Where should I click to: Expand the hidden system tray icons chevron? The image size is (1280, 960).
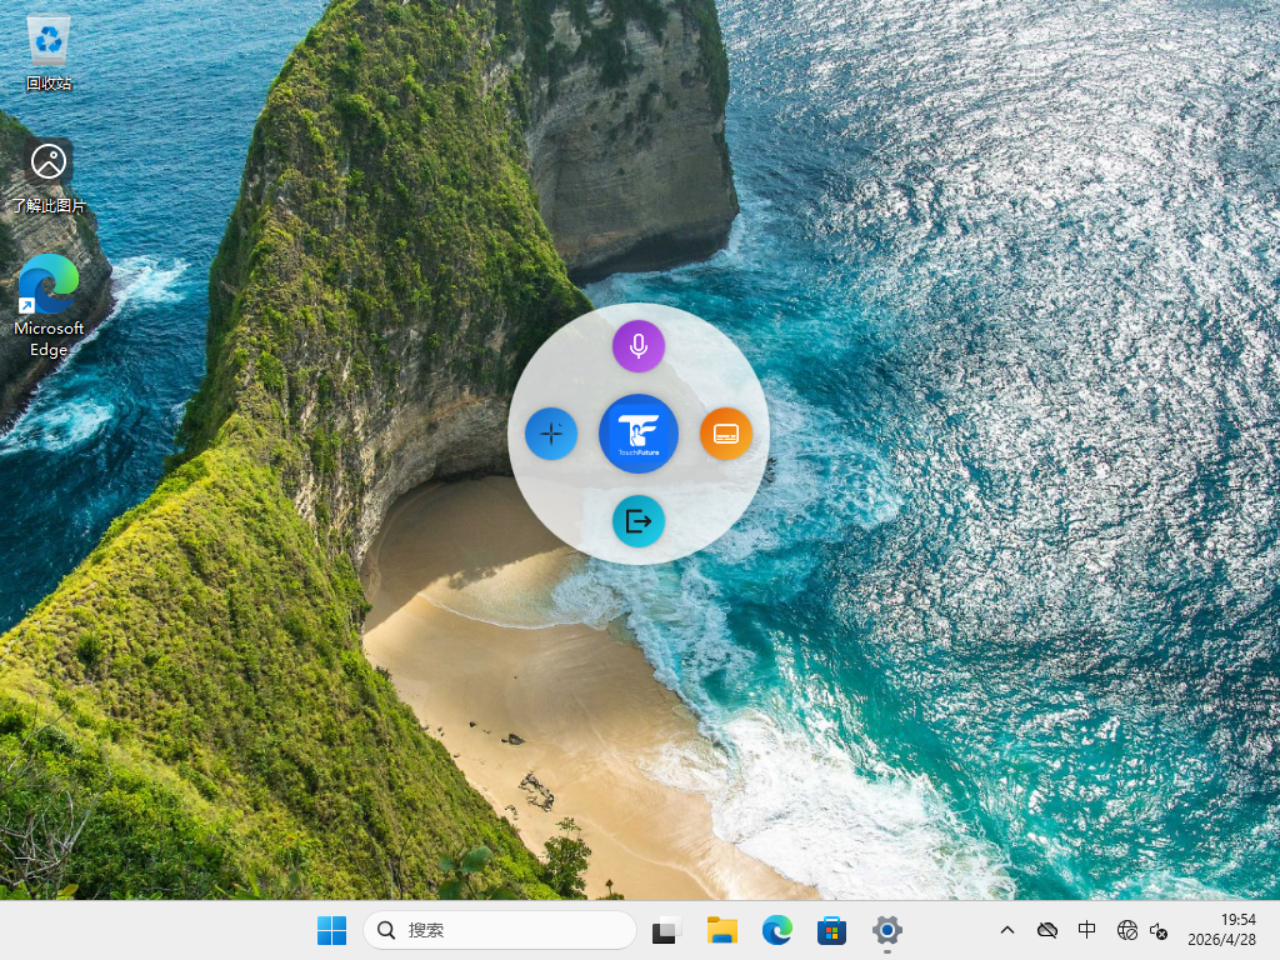[x=1007, y=930]
